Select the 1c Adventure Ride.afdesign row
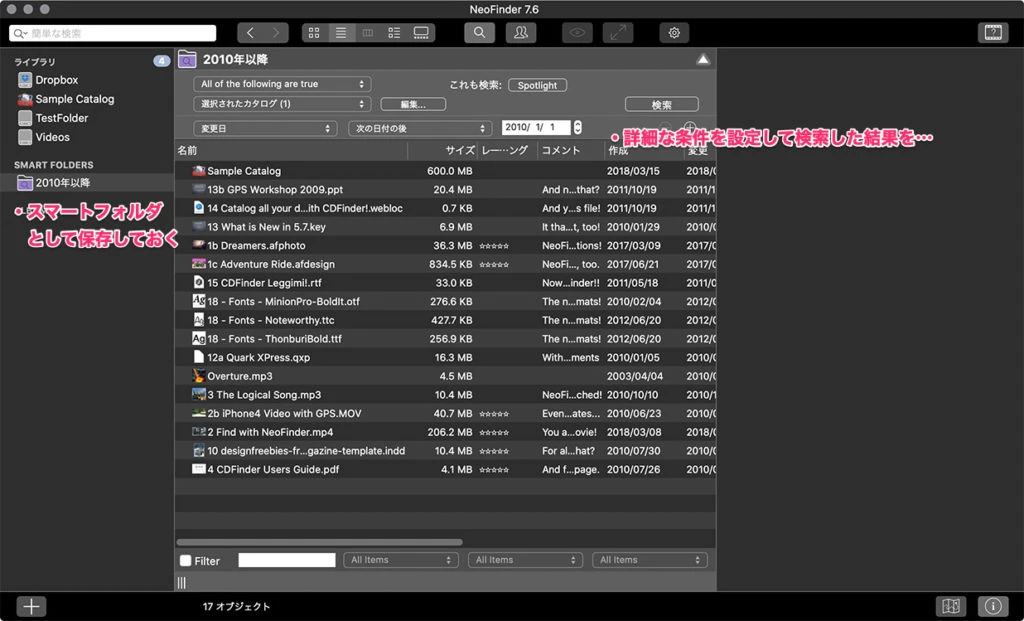The width and height of the screenshot is (1024, 621). pos(445,264)
